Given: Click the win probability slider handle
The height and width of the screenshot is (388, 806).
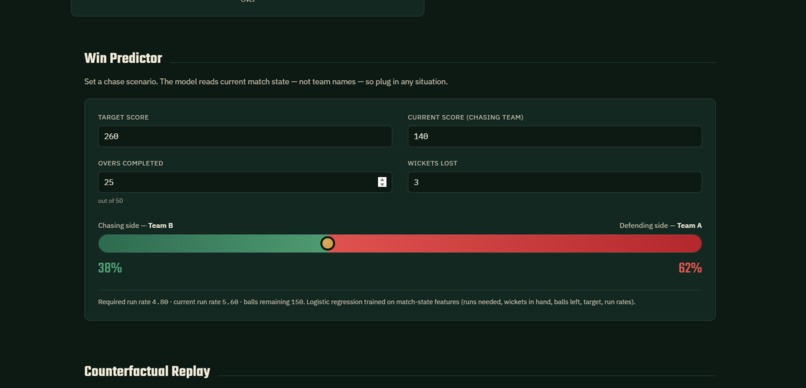Looking at the screenshot, I should point(327,243).
